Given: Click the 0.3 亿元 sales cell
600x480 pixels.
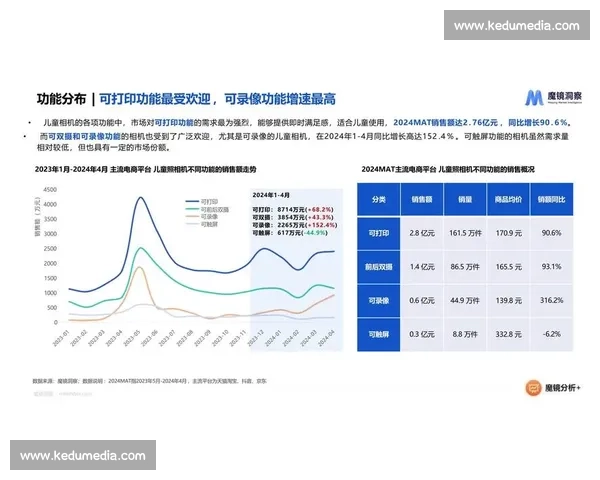Looking at the screenshot, I should pos(422,334).
